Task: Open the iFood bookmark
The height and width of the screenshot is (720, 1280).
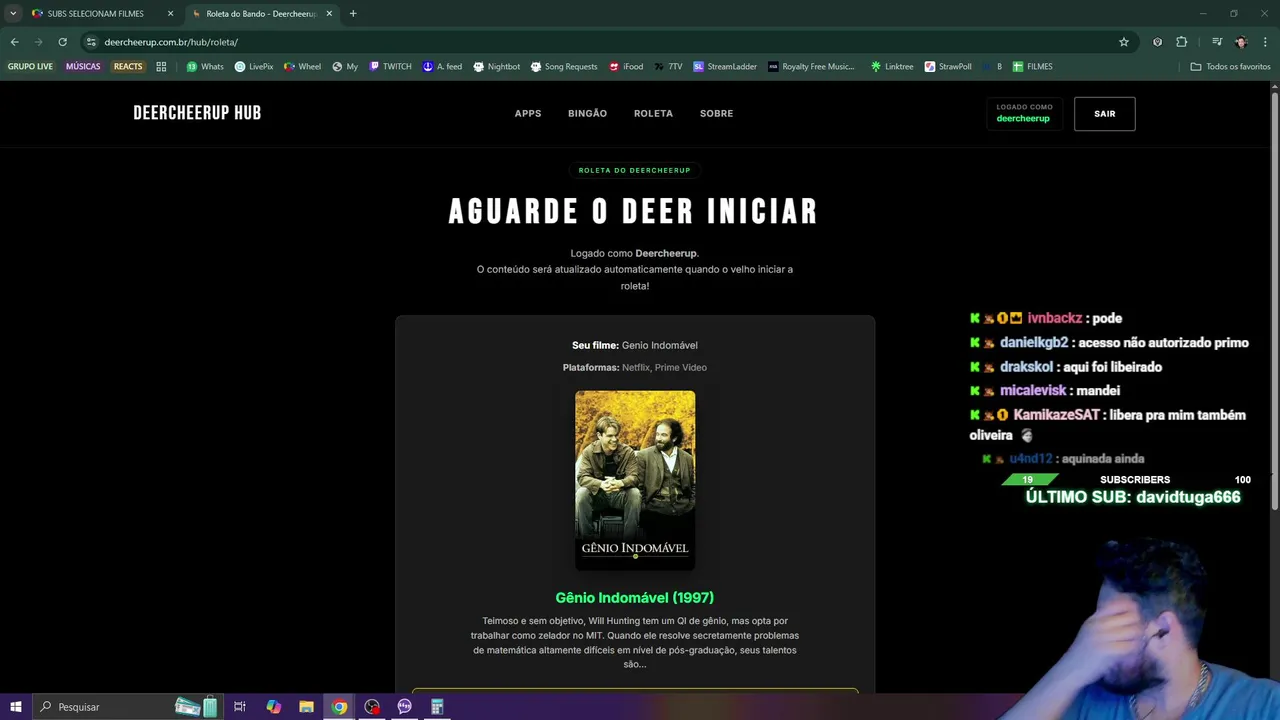Action: pyautogui.click(x=625, y=66)
